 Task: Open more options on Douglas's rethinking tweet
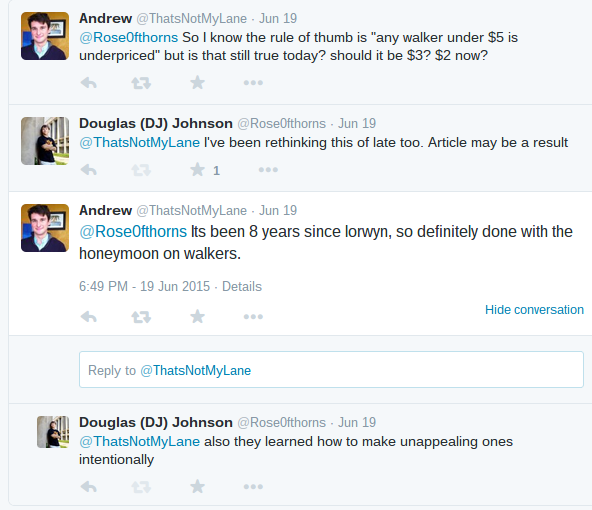268,170
